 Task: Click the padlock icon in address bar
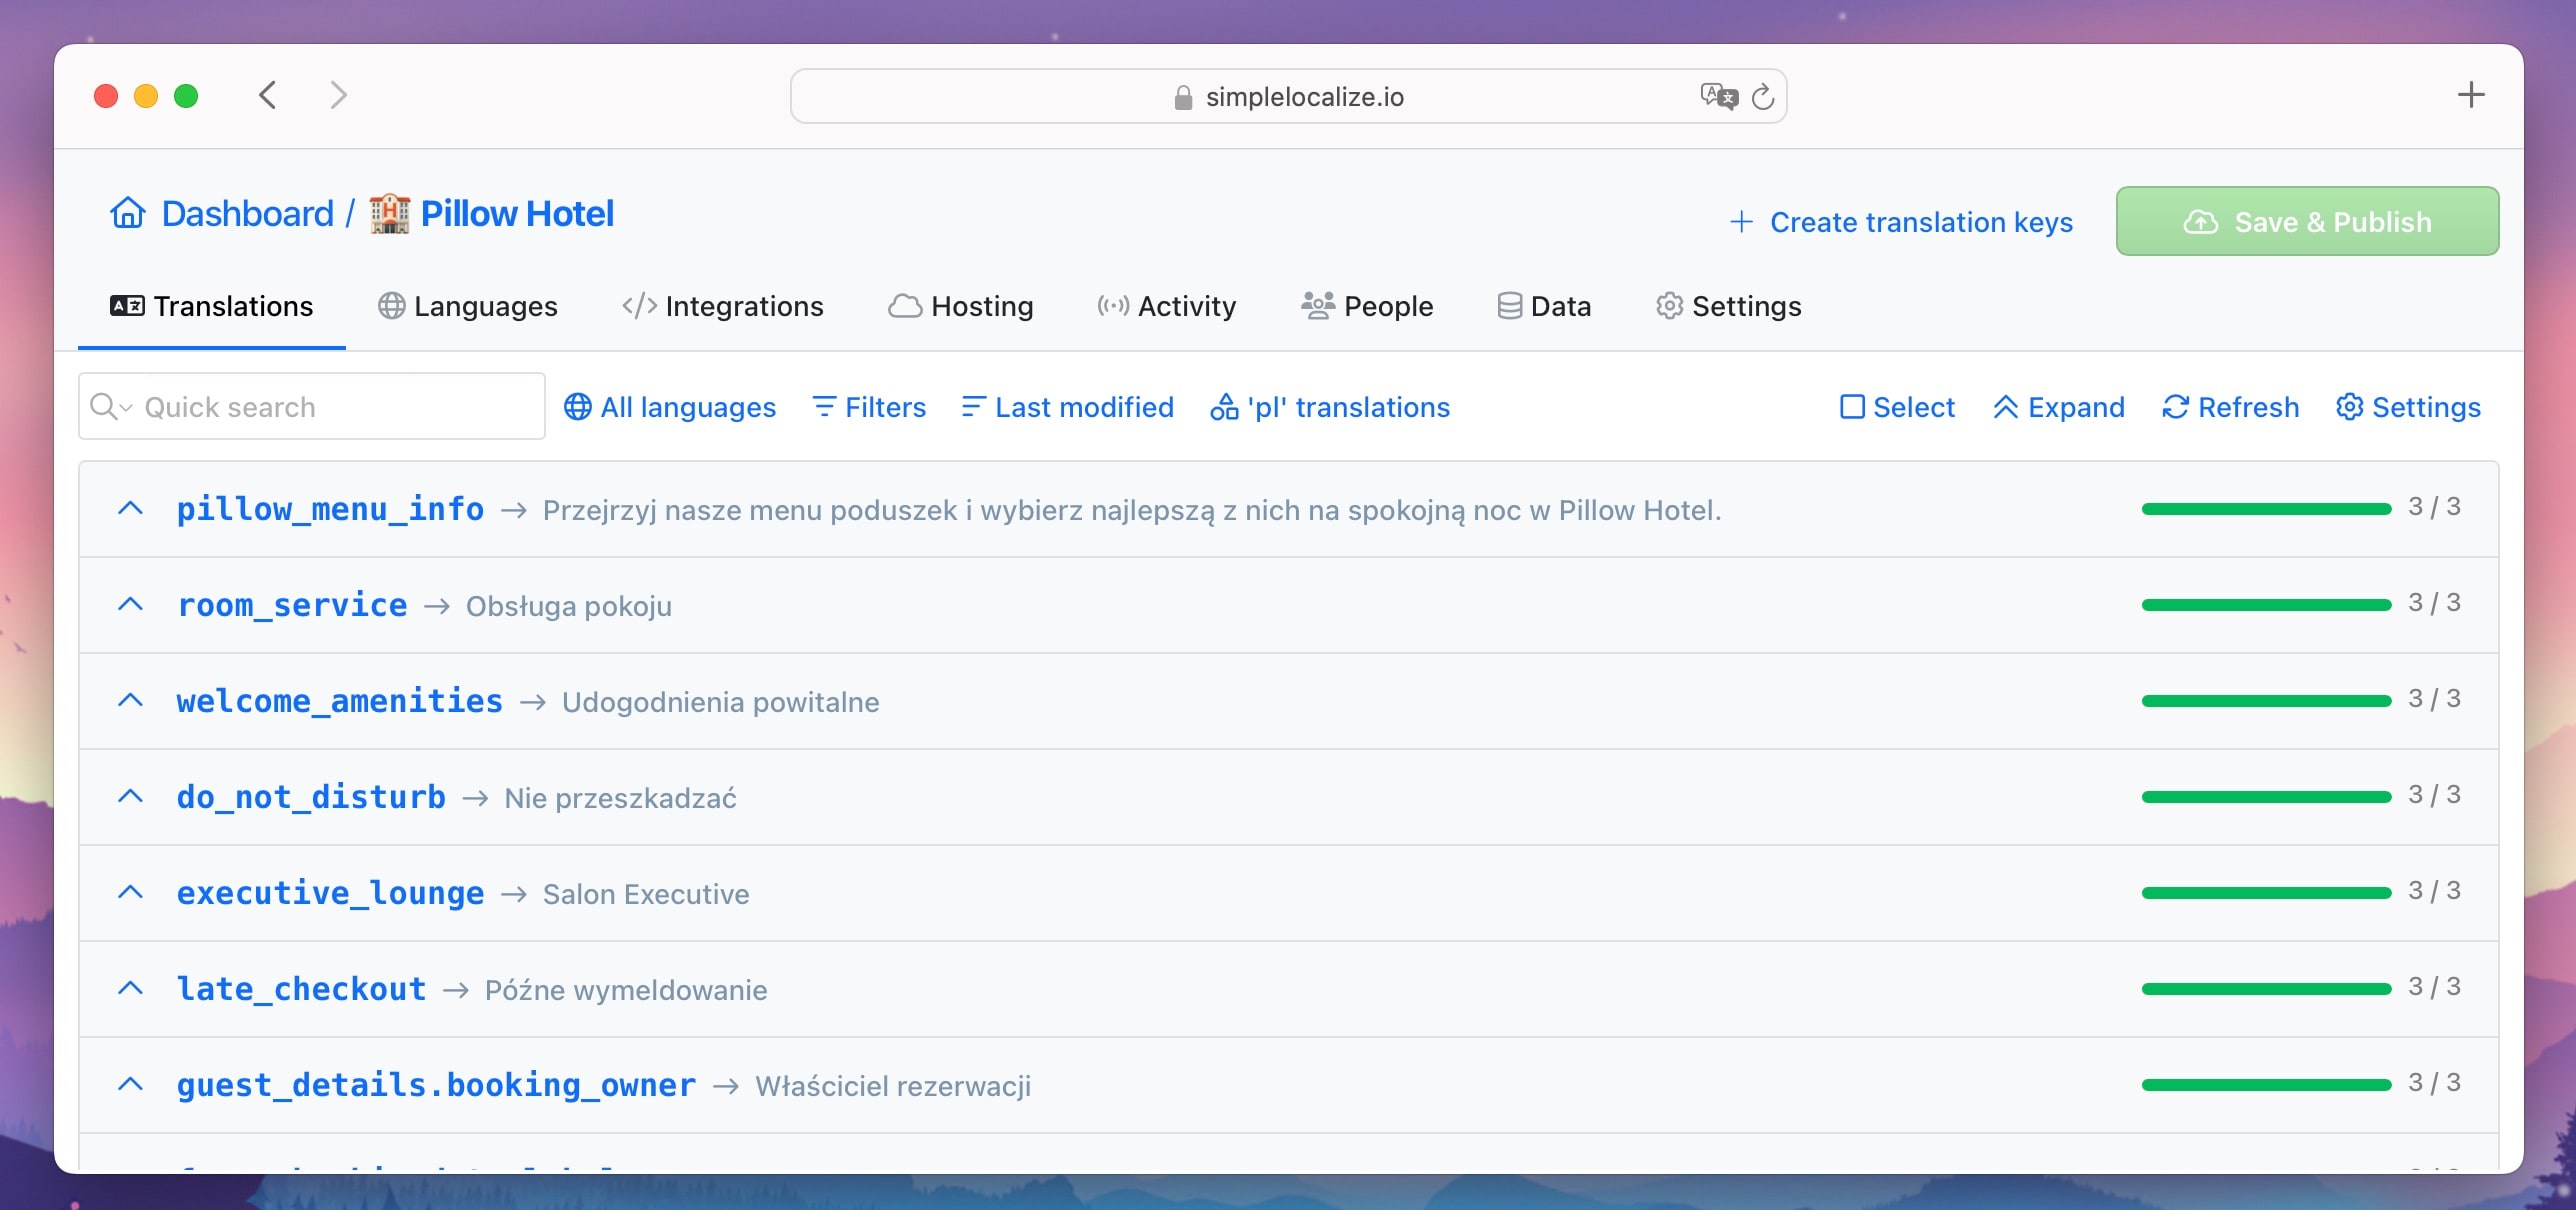pyautogui.click(x=1183, y=97)
